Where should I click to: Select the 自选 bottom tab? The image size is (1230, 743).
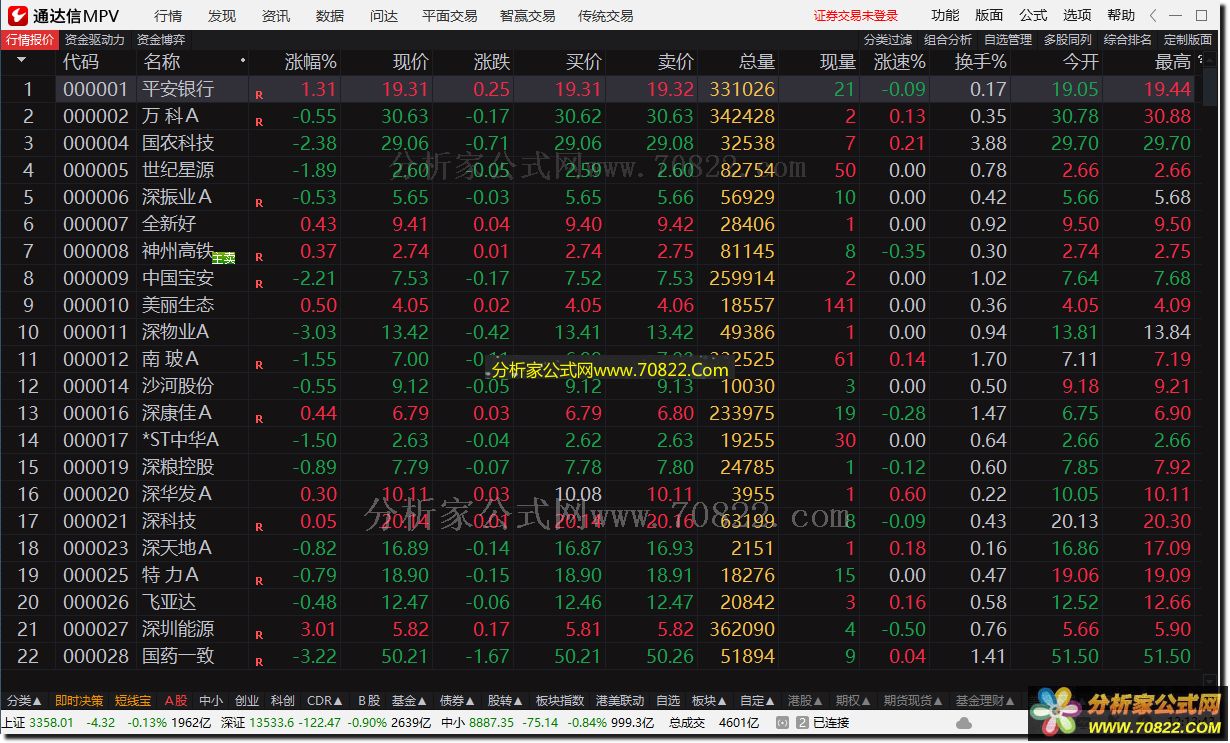point(668,701)
